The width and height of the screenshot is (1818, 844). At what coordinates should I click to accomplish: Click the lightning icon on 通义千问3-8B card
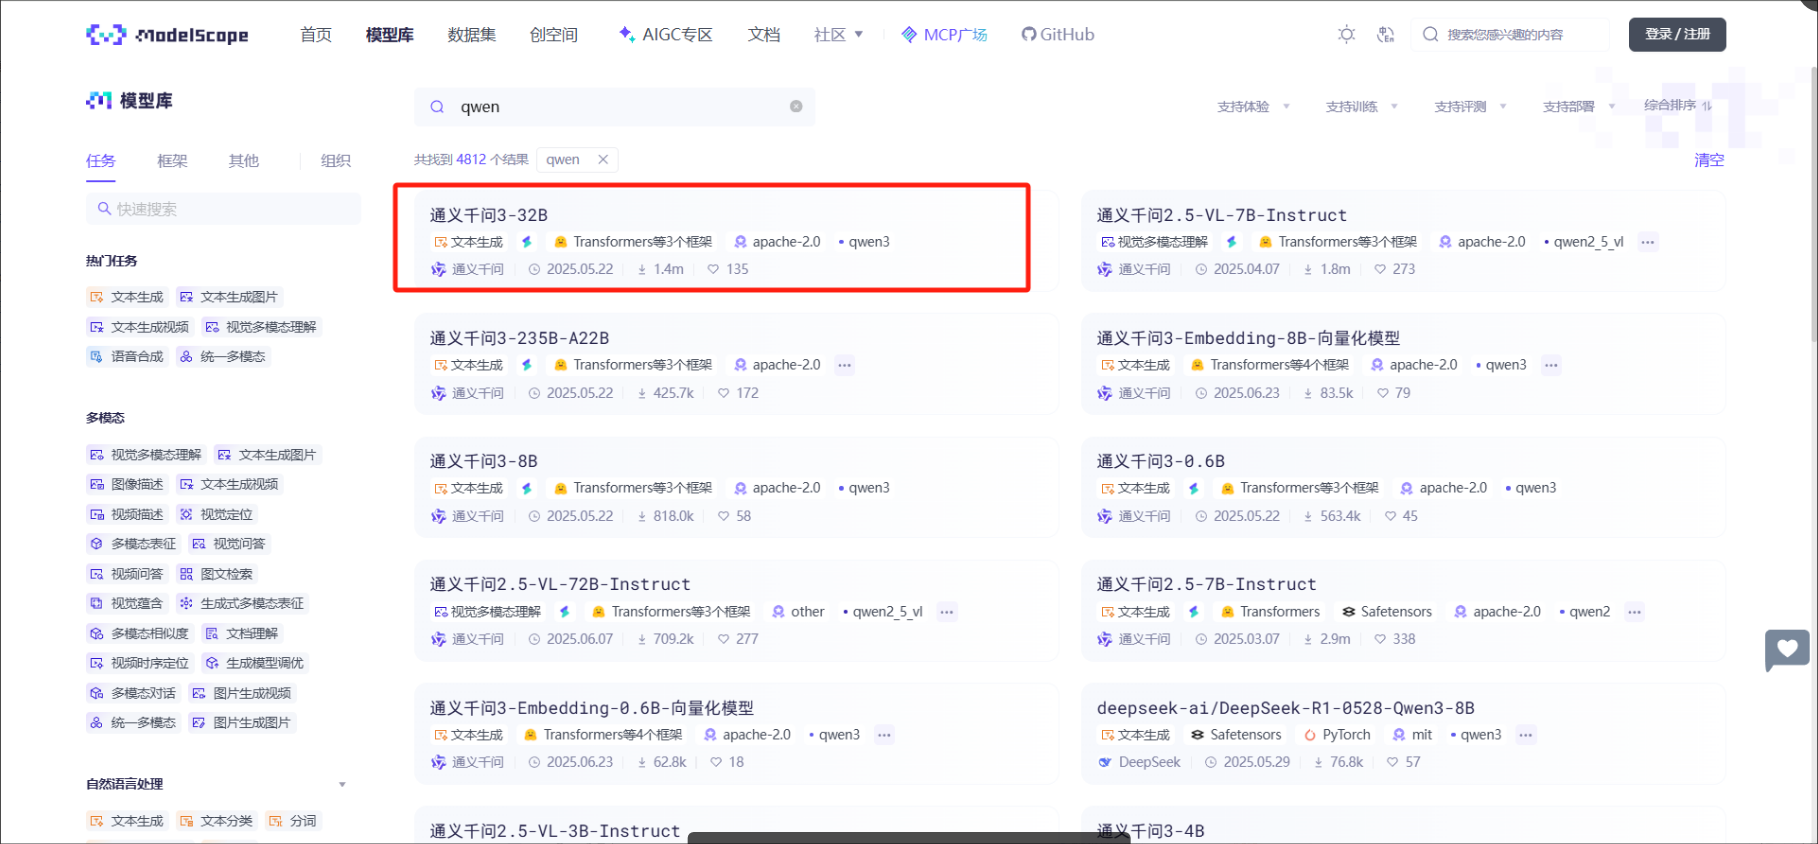527,488
